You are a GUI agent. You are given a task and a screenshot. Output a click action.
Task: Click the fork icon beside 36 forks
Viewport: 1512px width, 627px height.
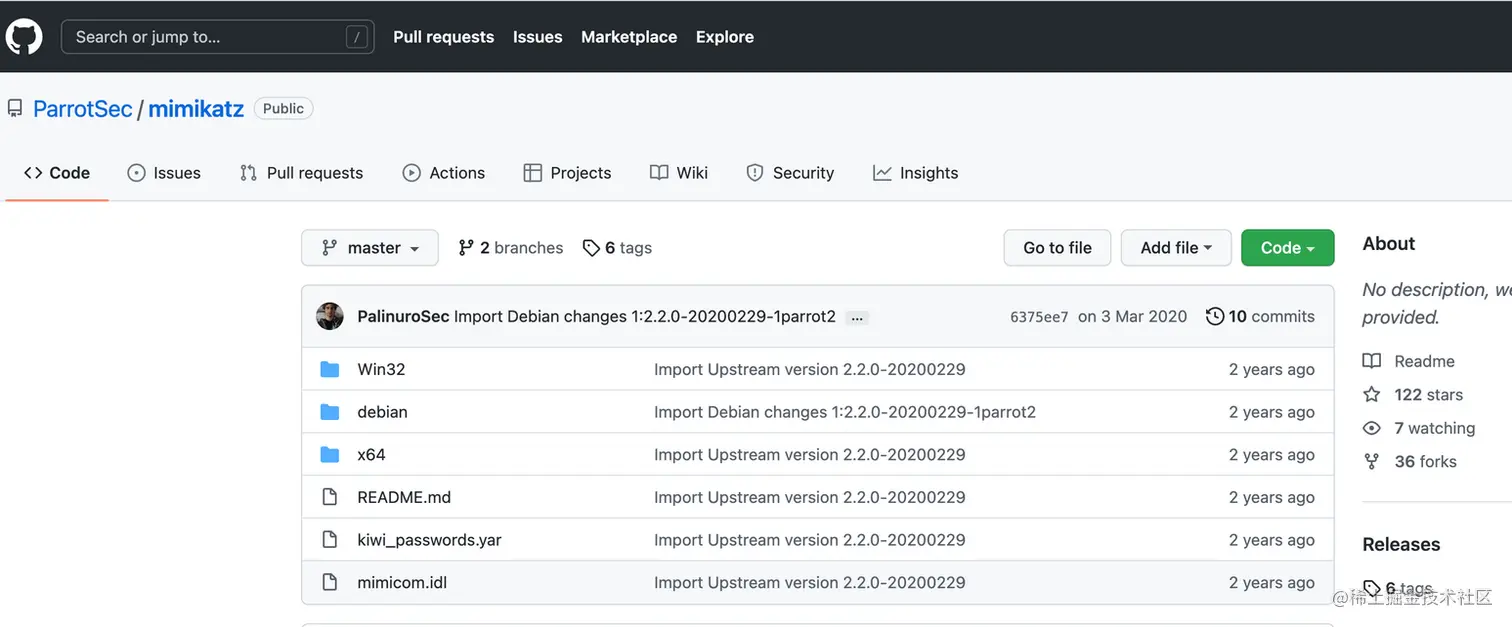click(1372, 461)
